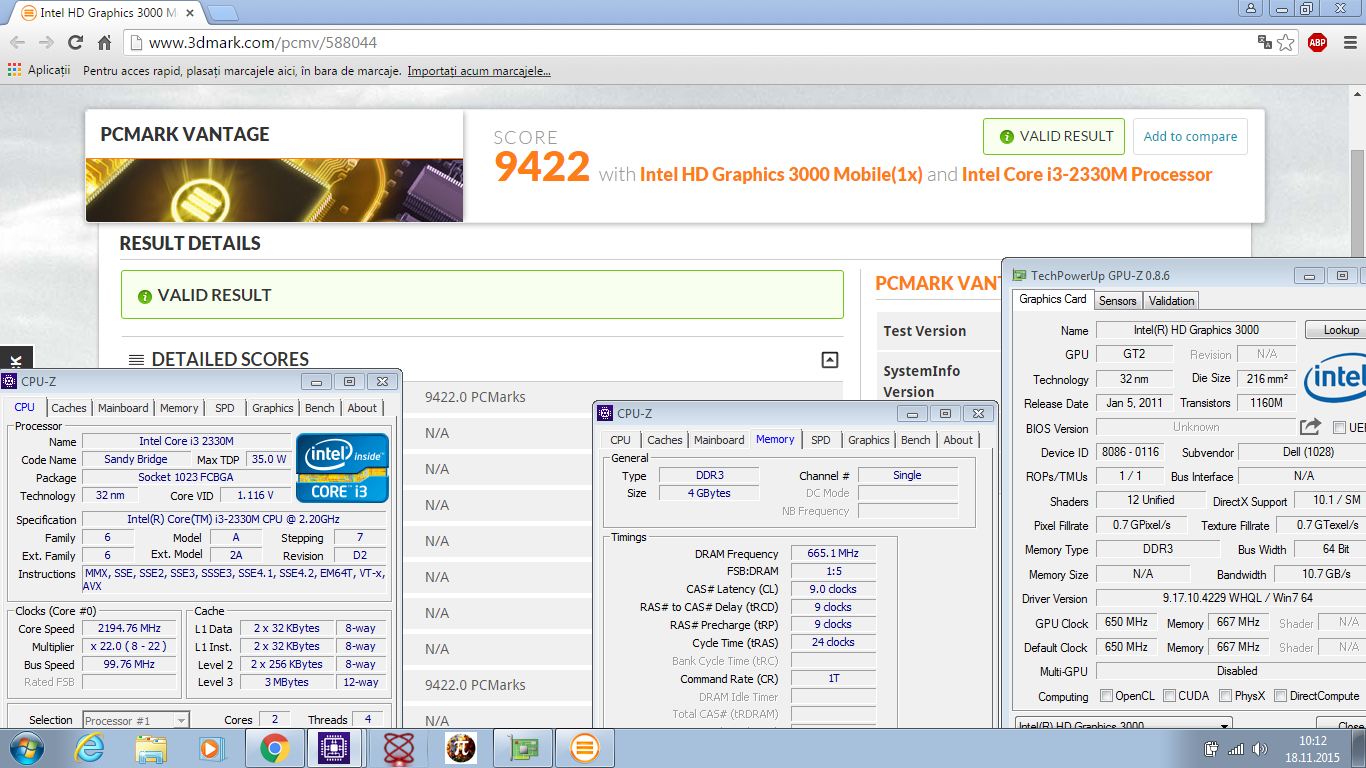Click the Chrome user profile icon
This screenshot has width=1366, height=768.
click(x=1251, y=8)
